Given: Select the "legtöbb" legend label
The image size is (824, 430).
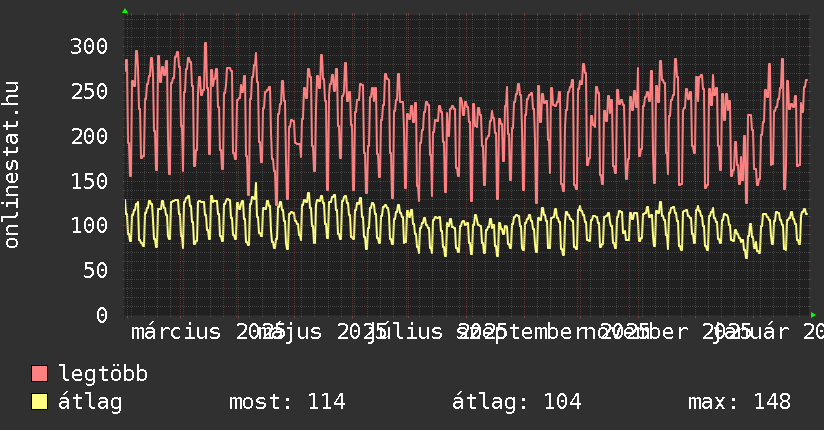Looking at the screenshot, I should 103,374.
